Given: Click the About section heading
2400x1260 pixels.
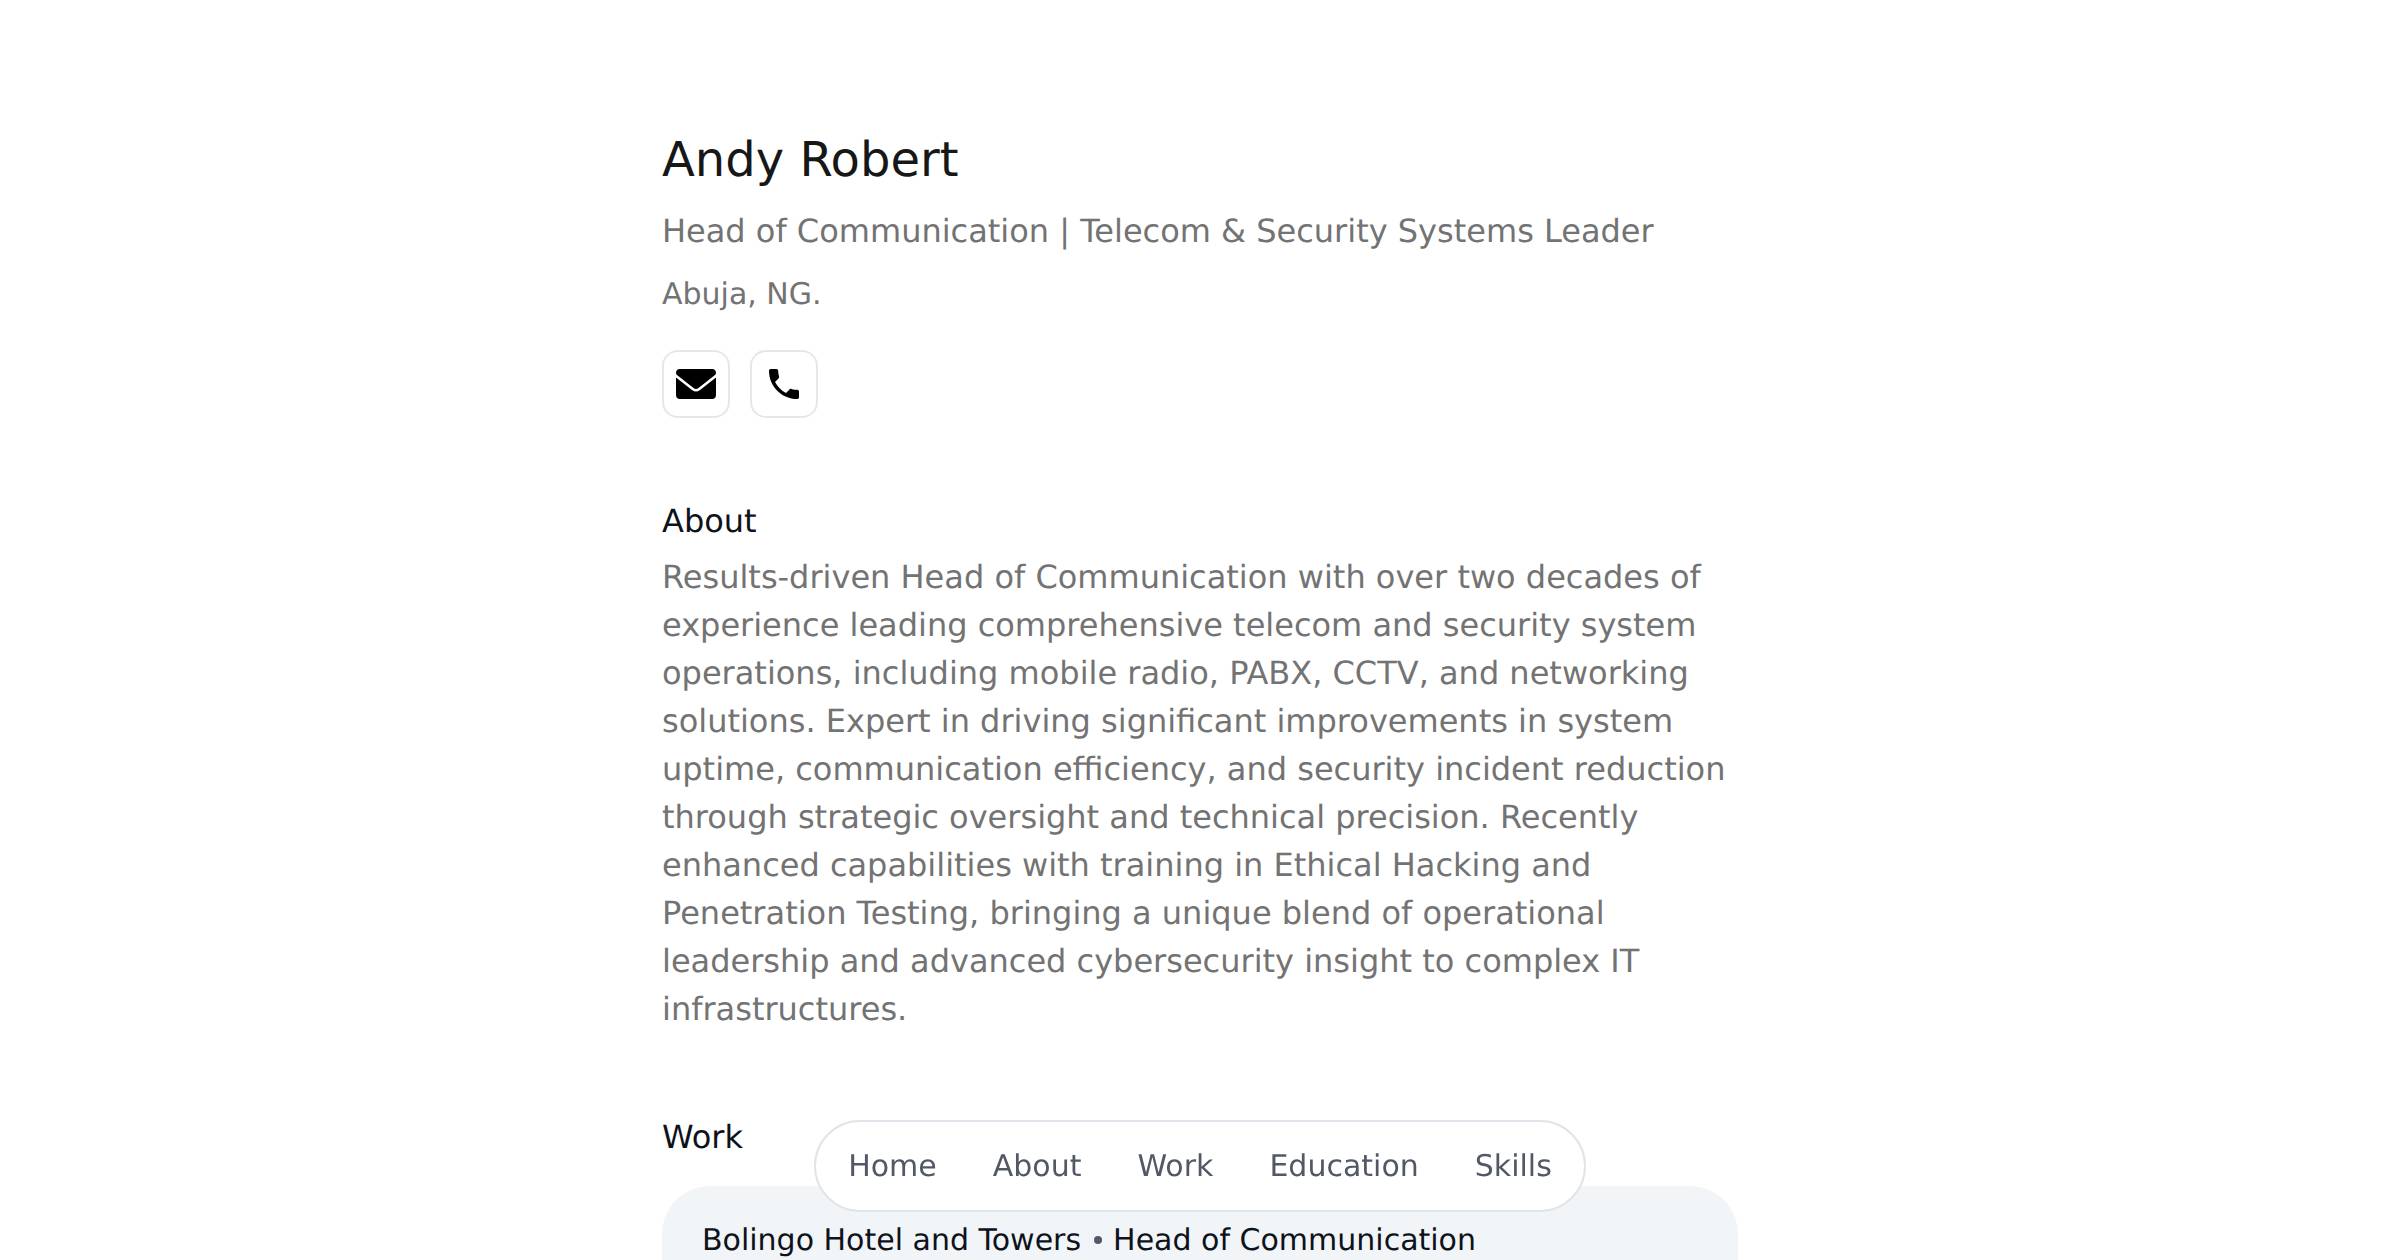Looking at the screenshot, I should coord(709,521).
